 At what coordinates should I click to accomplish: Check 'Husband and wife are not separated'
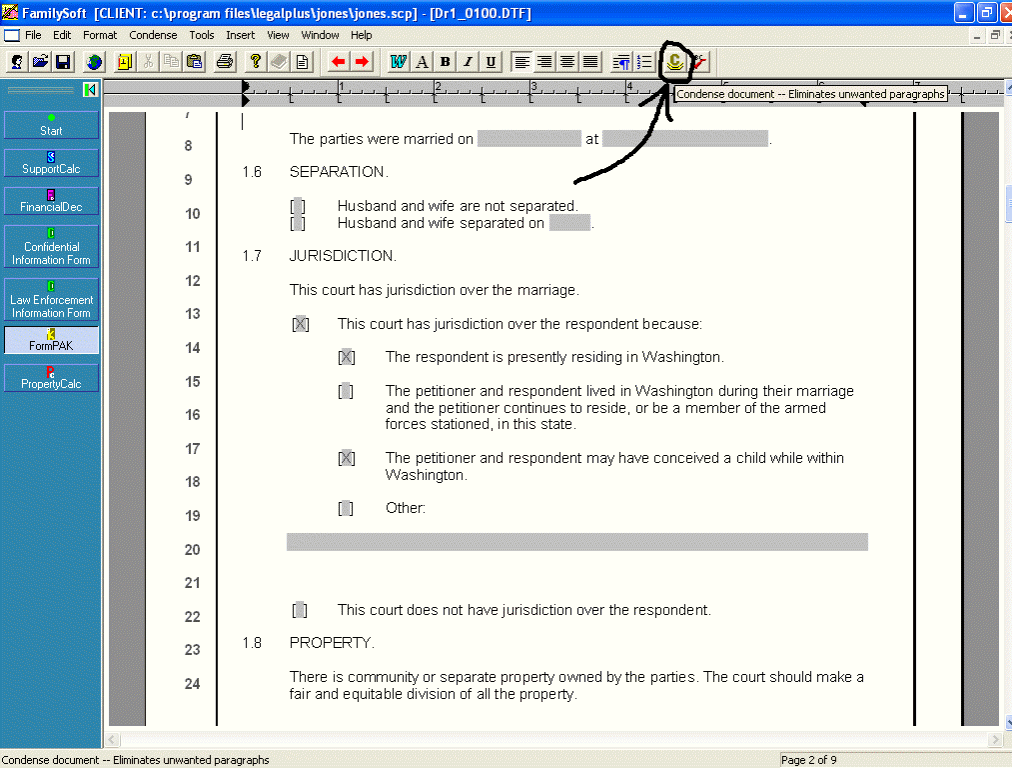pyautogui.click(x=296, y=206)
